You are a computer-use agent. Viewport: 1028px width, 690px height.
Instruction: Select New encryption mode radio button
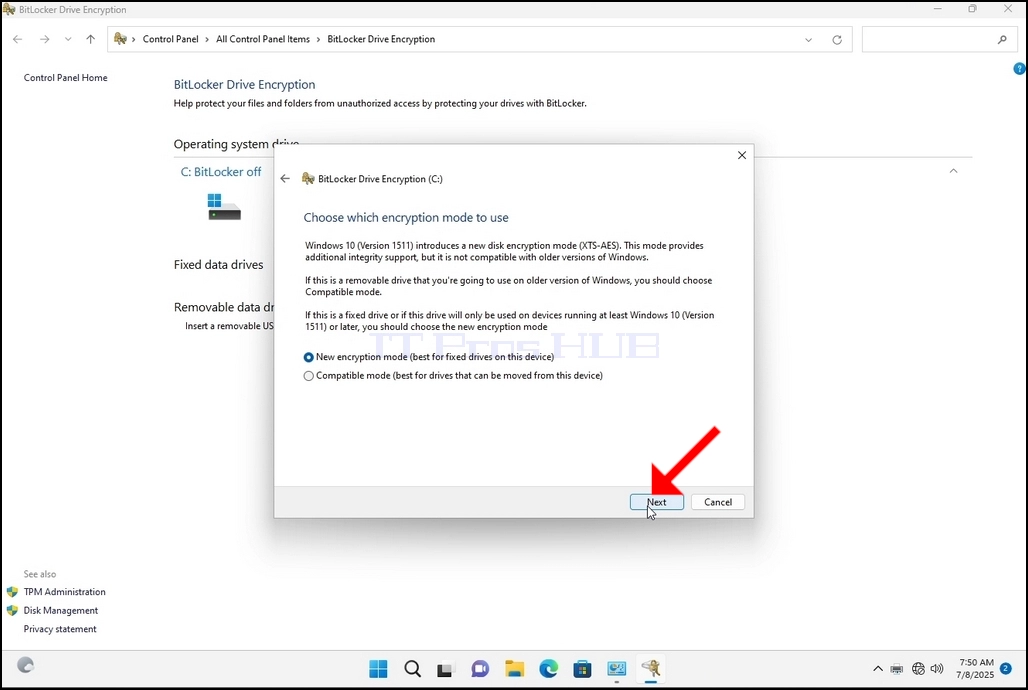coord(308,357)
